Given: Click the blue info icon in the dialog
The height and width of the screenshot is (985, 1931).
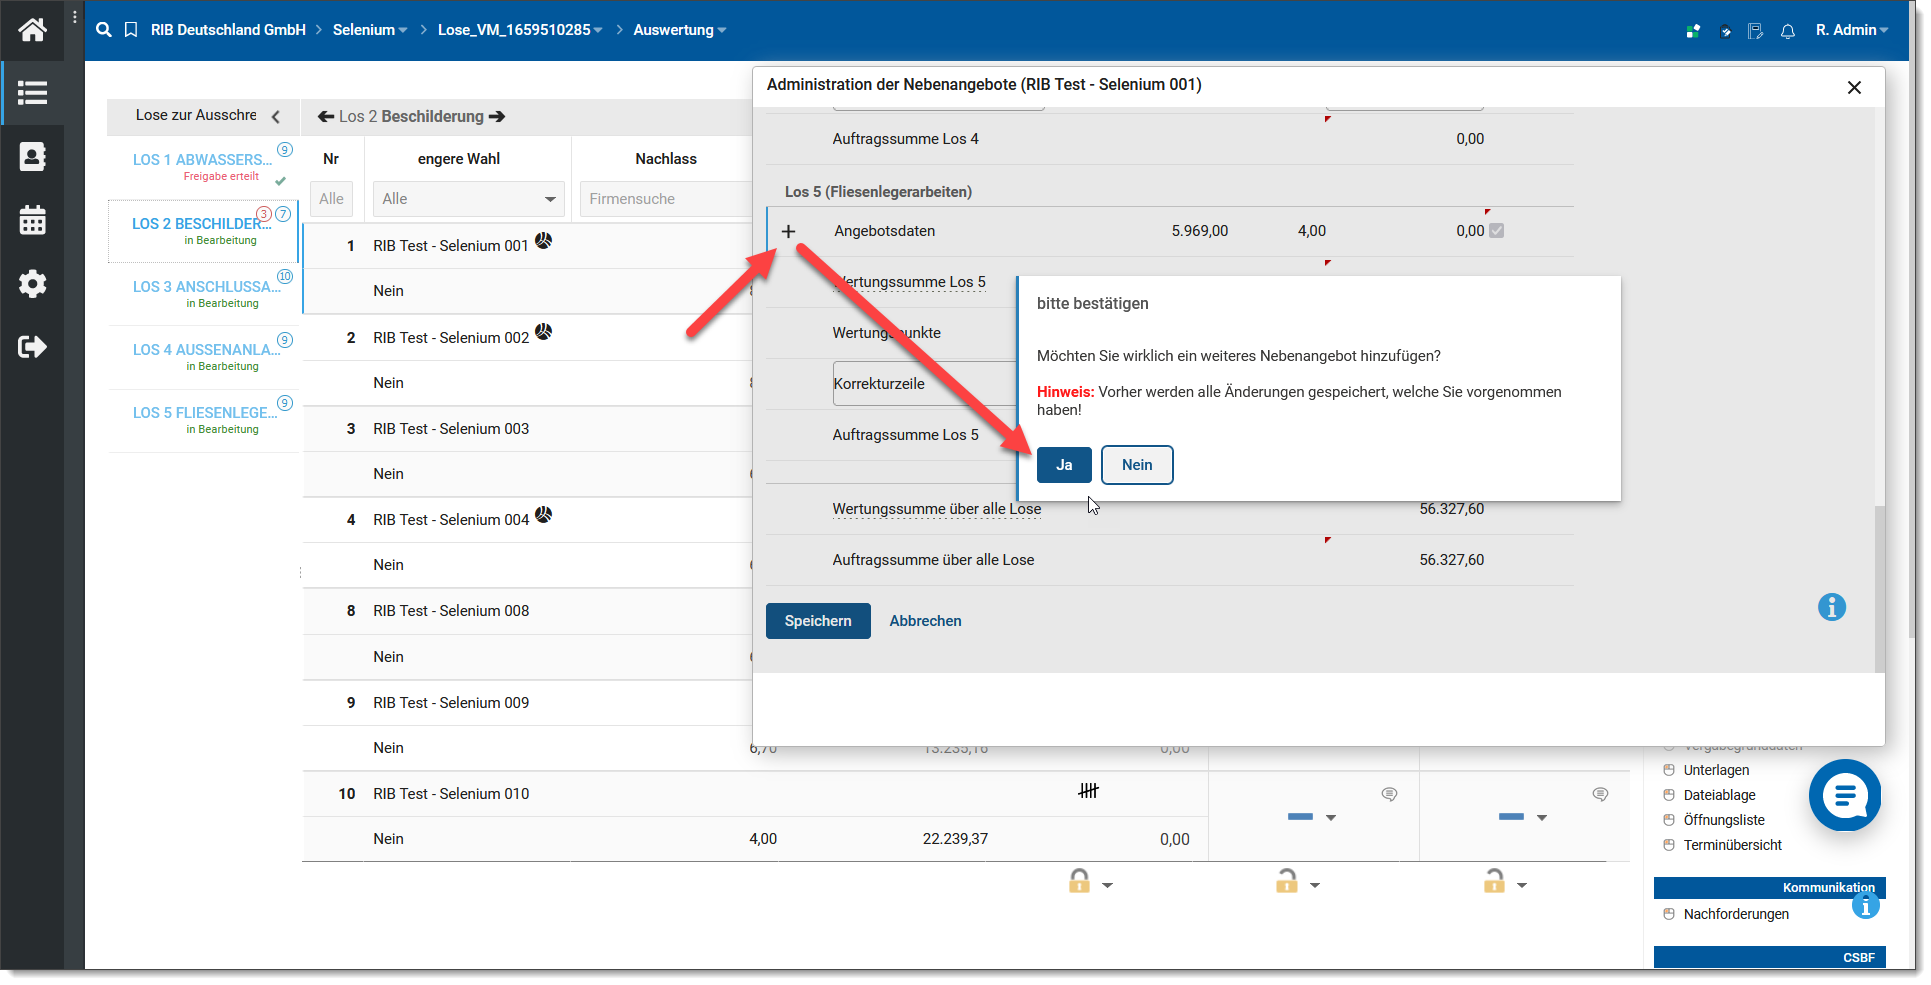Looking at the screenshot, I should pos(1831,607).
